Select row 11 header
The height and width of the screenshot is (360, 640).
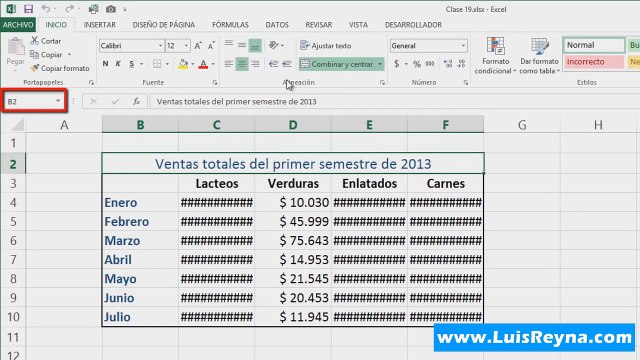tap(13, 337)
